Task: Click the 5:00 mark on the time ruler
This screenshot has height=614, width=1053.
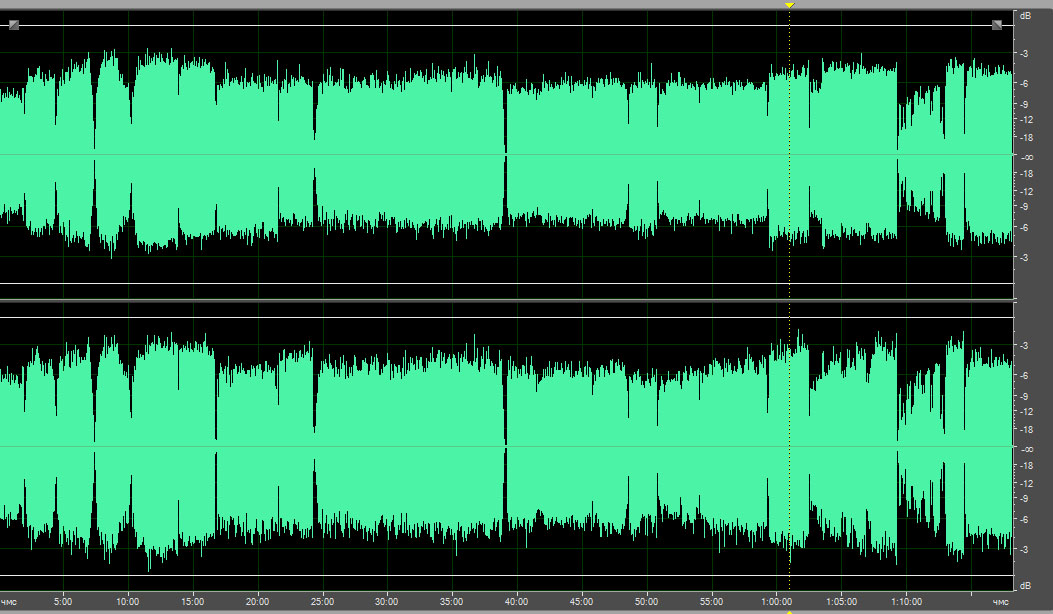Action: pyautogui.click(x=63, y=602)
